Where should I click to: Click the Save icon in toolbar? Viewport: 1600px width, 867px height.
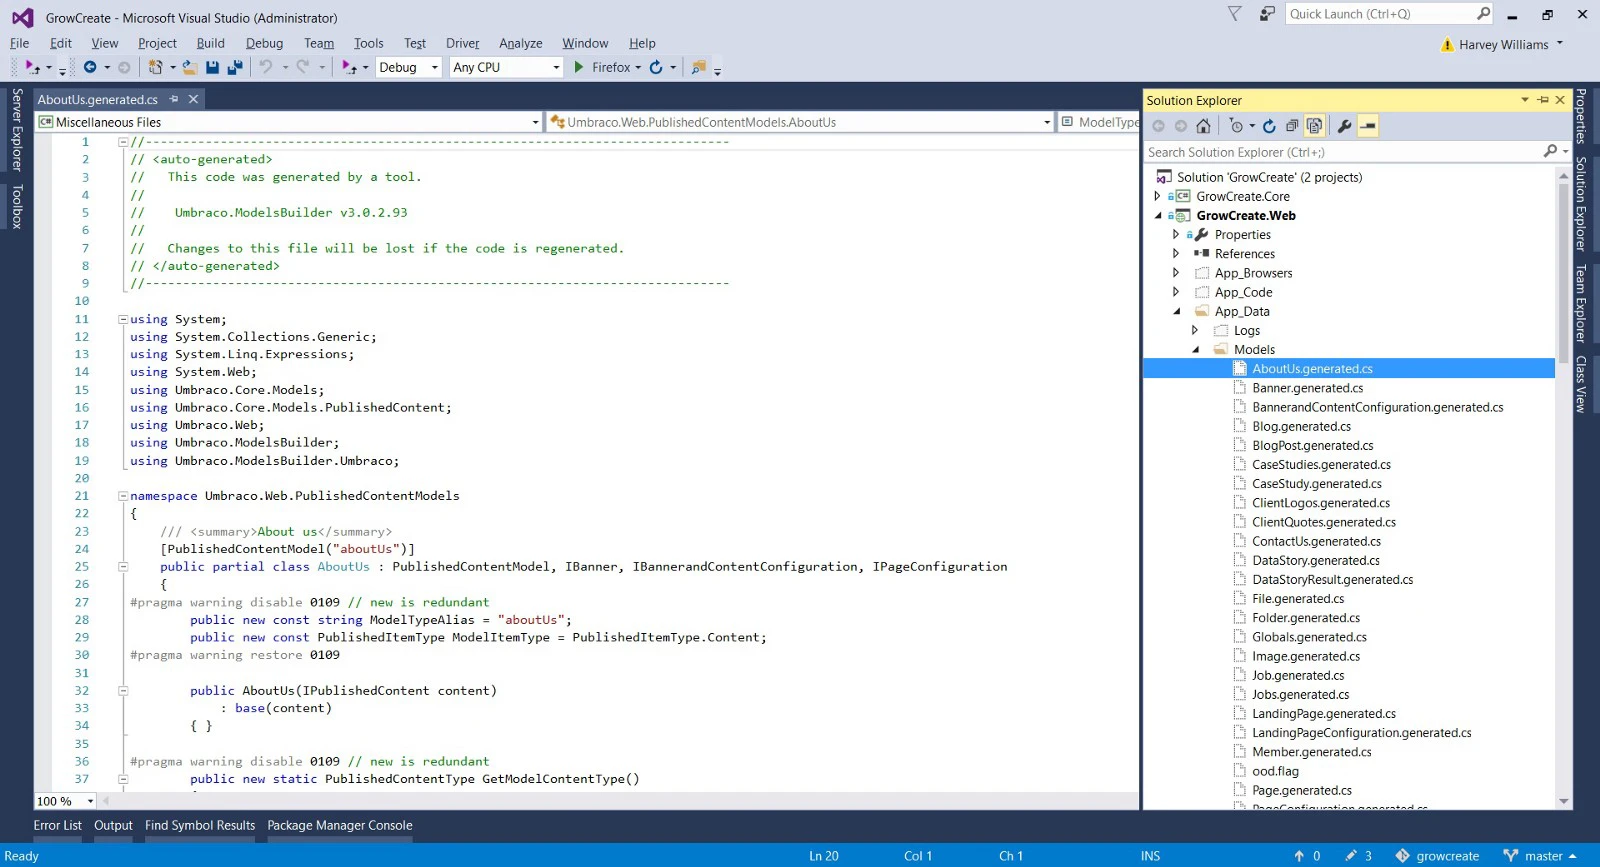[212, 67]
